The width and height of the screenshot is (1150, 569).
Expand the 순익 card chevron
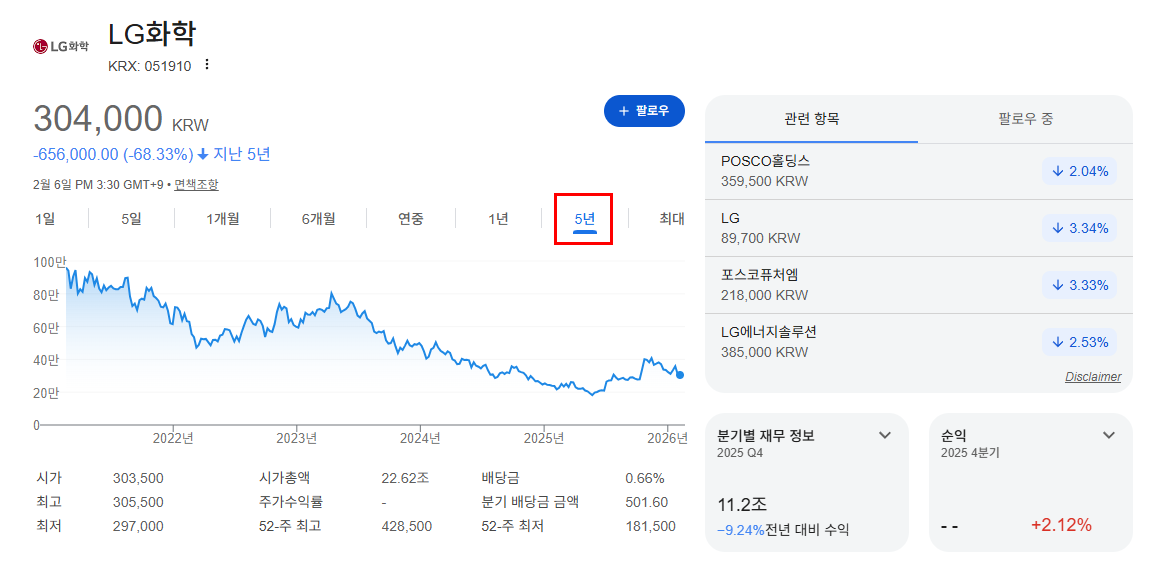pos(1109,436)
